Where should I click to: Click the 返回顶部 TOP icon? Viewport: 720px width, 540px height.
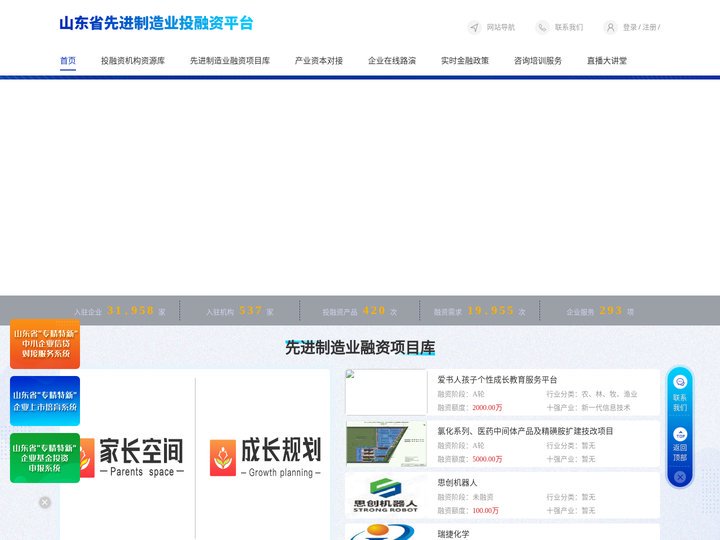coord(680,434)
